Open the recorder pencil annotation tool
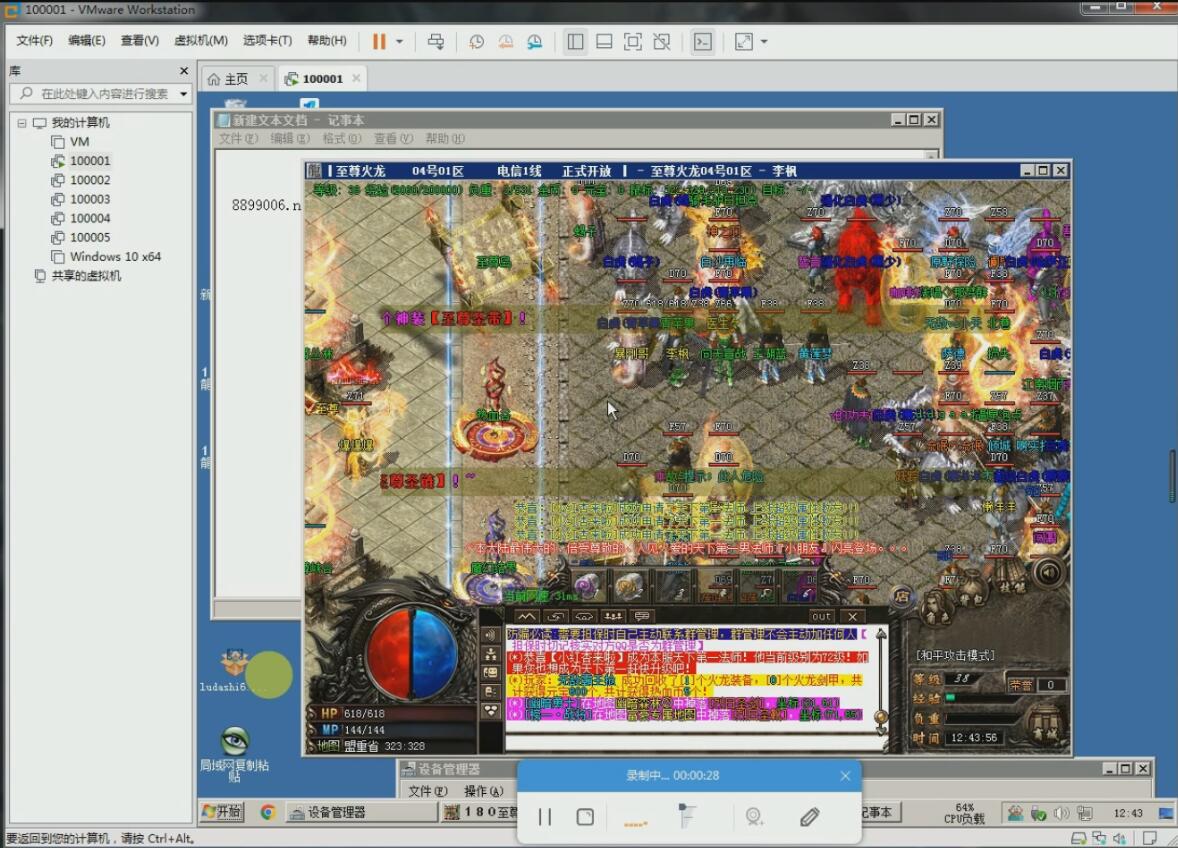The width and height of the screenshot is (1178, 848). coord(809,816)
